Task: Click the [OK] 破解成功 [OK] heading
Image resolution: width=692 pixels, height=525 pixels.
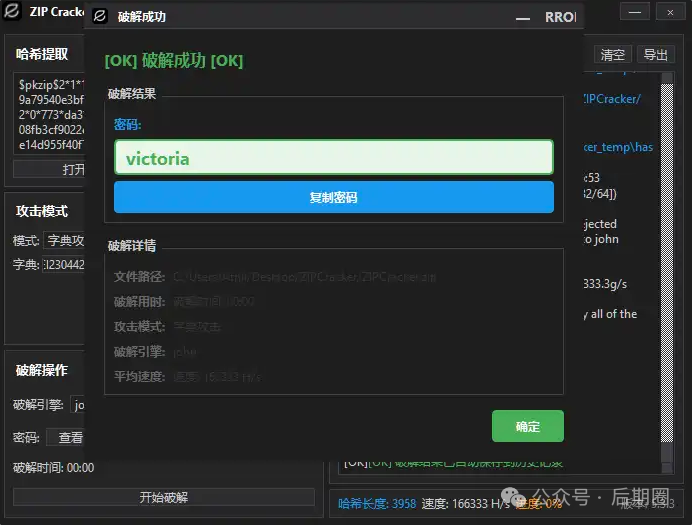Action: click(174, 61)
